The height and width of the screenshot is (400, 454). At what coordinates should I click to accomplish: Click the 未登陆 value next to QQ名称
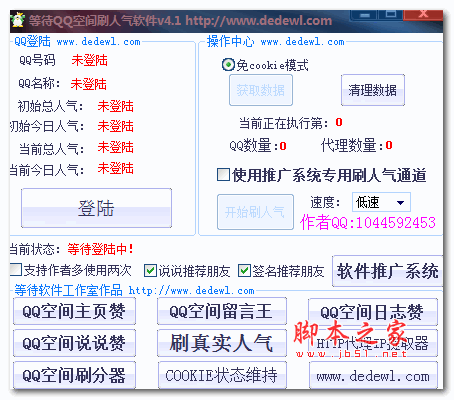click(89, 84)
